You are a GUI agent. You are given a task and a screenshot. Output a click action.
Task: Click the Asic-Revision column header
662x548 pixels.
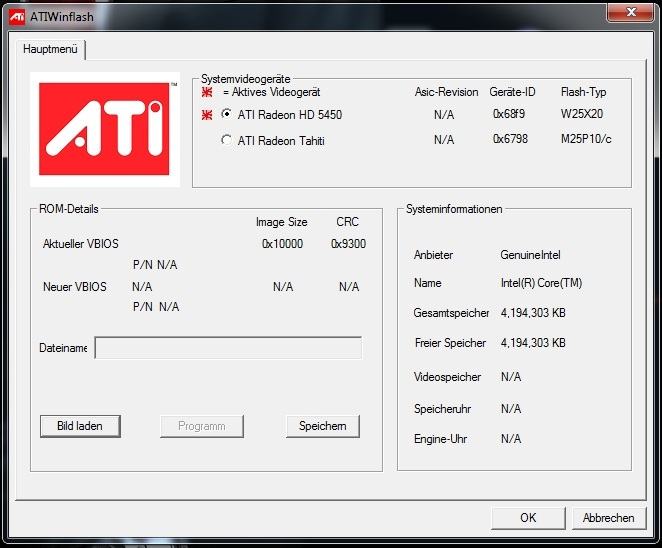pyautogui.click(x=446, y=92)
